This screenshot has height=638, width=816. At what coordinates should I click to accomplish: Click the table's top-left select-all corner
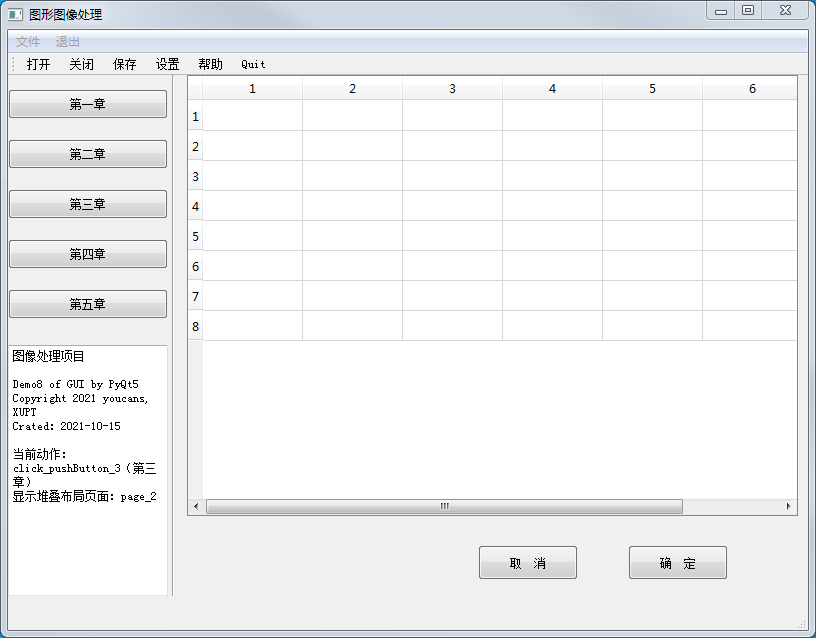pos(196,88)
